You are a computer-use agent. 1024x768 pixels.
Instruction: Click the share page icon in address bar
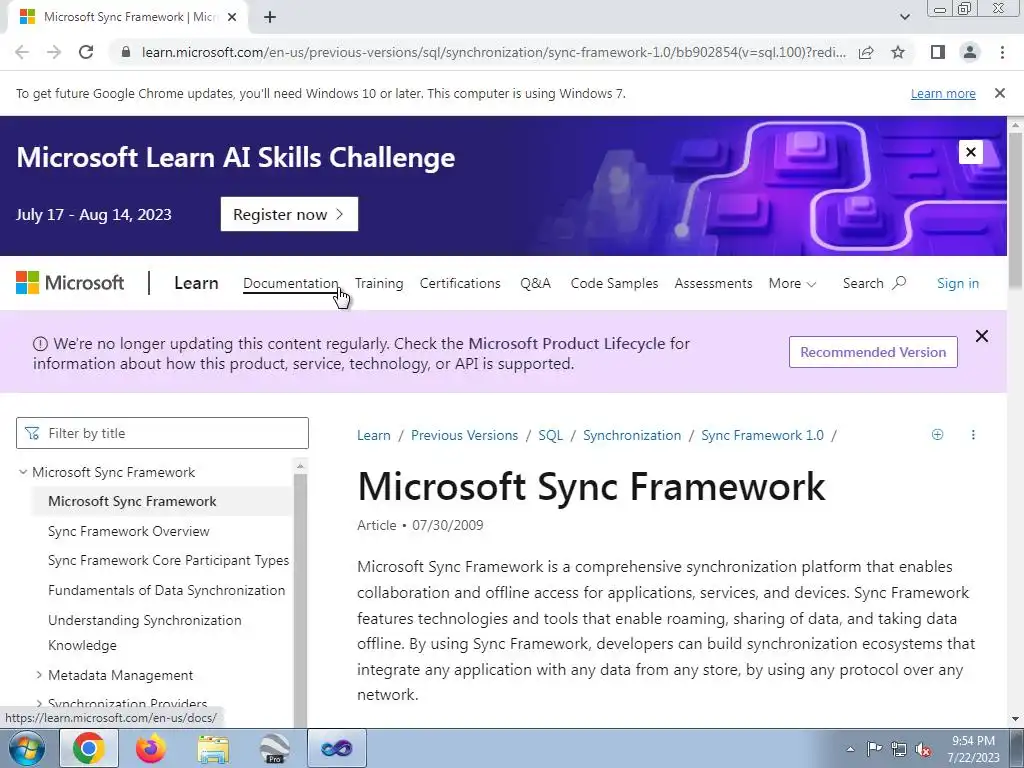866,52
